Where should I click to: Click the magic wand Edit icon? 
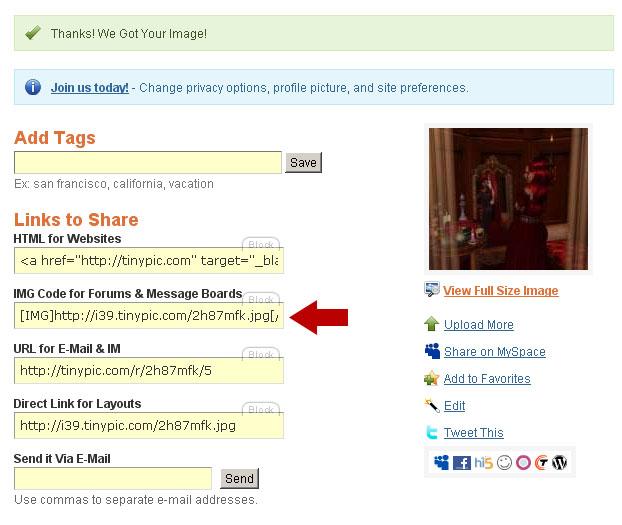[432, 405]
